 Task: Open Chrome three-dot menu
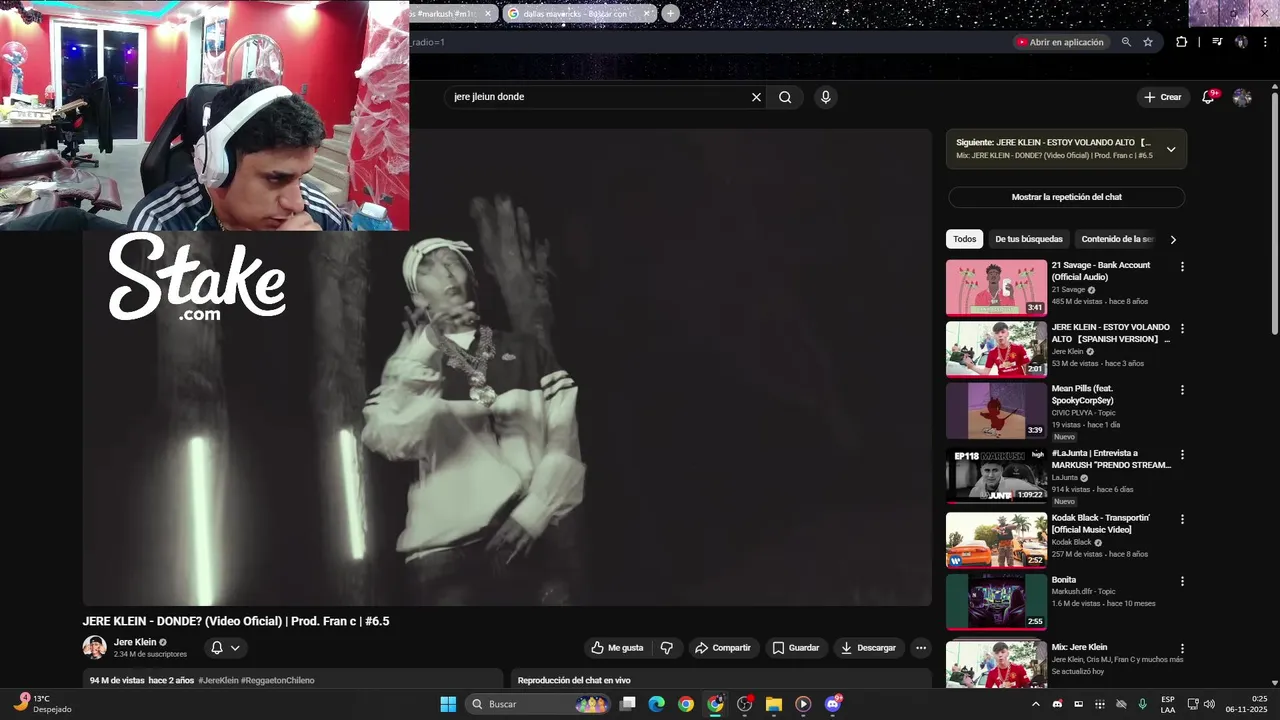1263,42
